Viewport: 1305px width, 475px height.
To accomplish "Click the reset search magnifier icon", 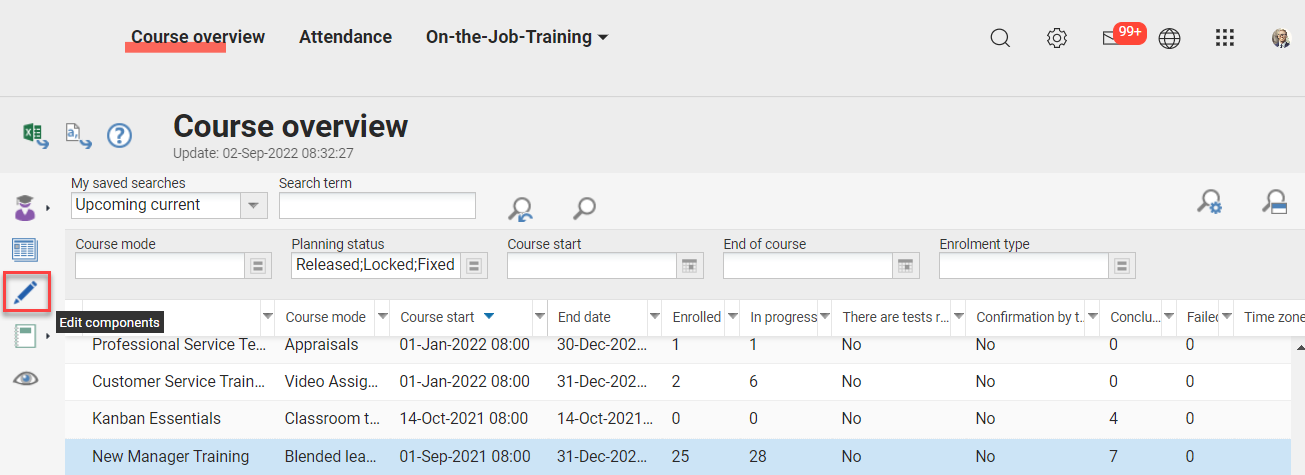I will coord(520,208).
